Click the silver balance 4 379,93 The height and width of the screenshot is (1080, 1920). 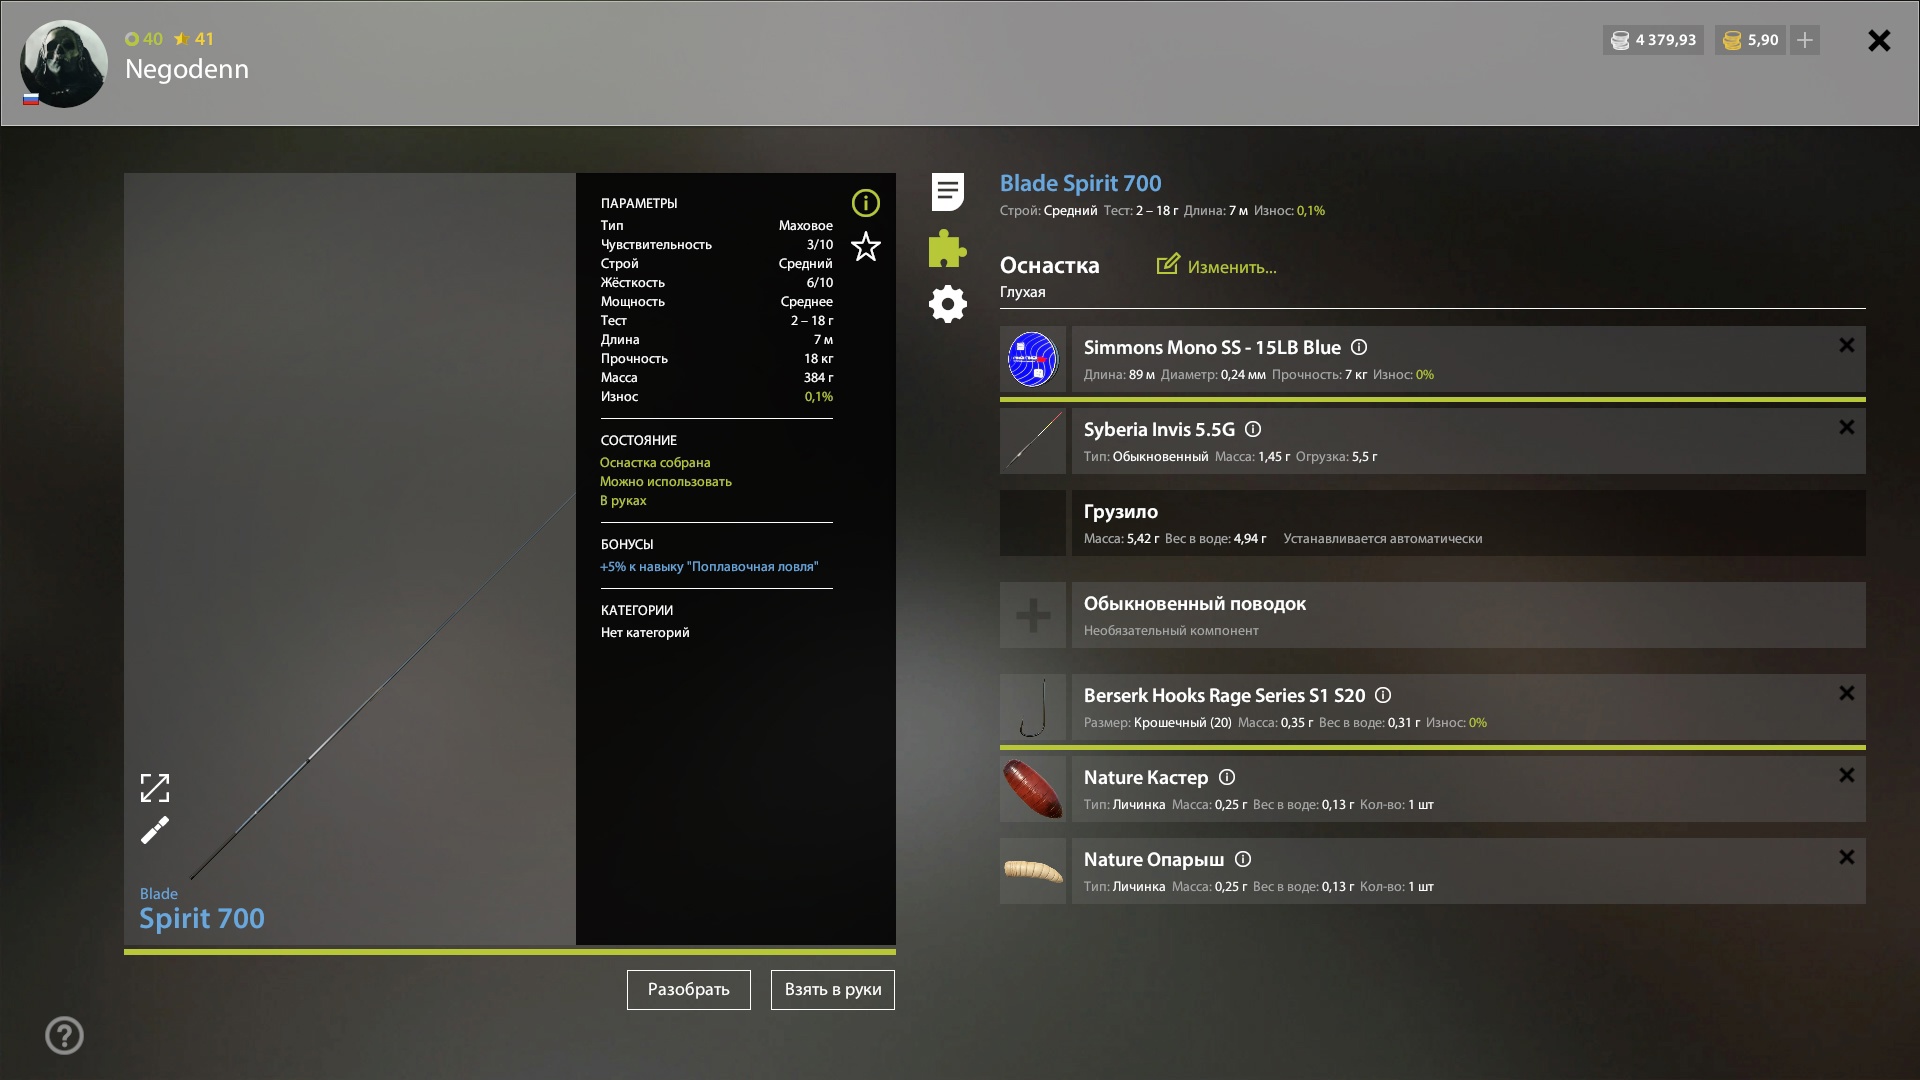point(1653,40)
